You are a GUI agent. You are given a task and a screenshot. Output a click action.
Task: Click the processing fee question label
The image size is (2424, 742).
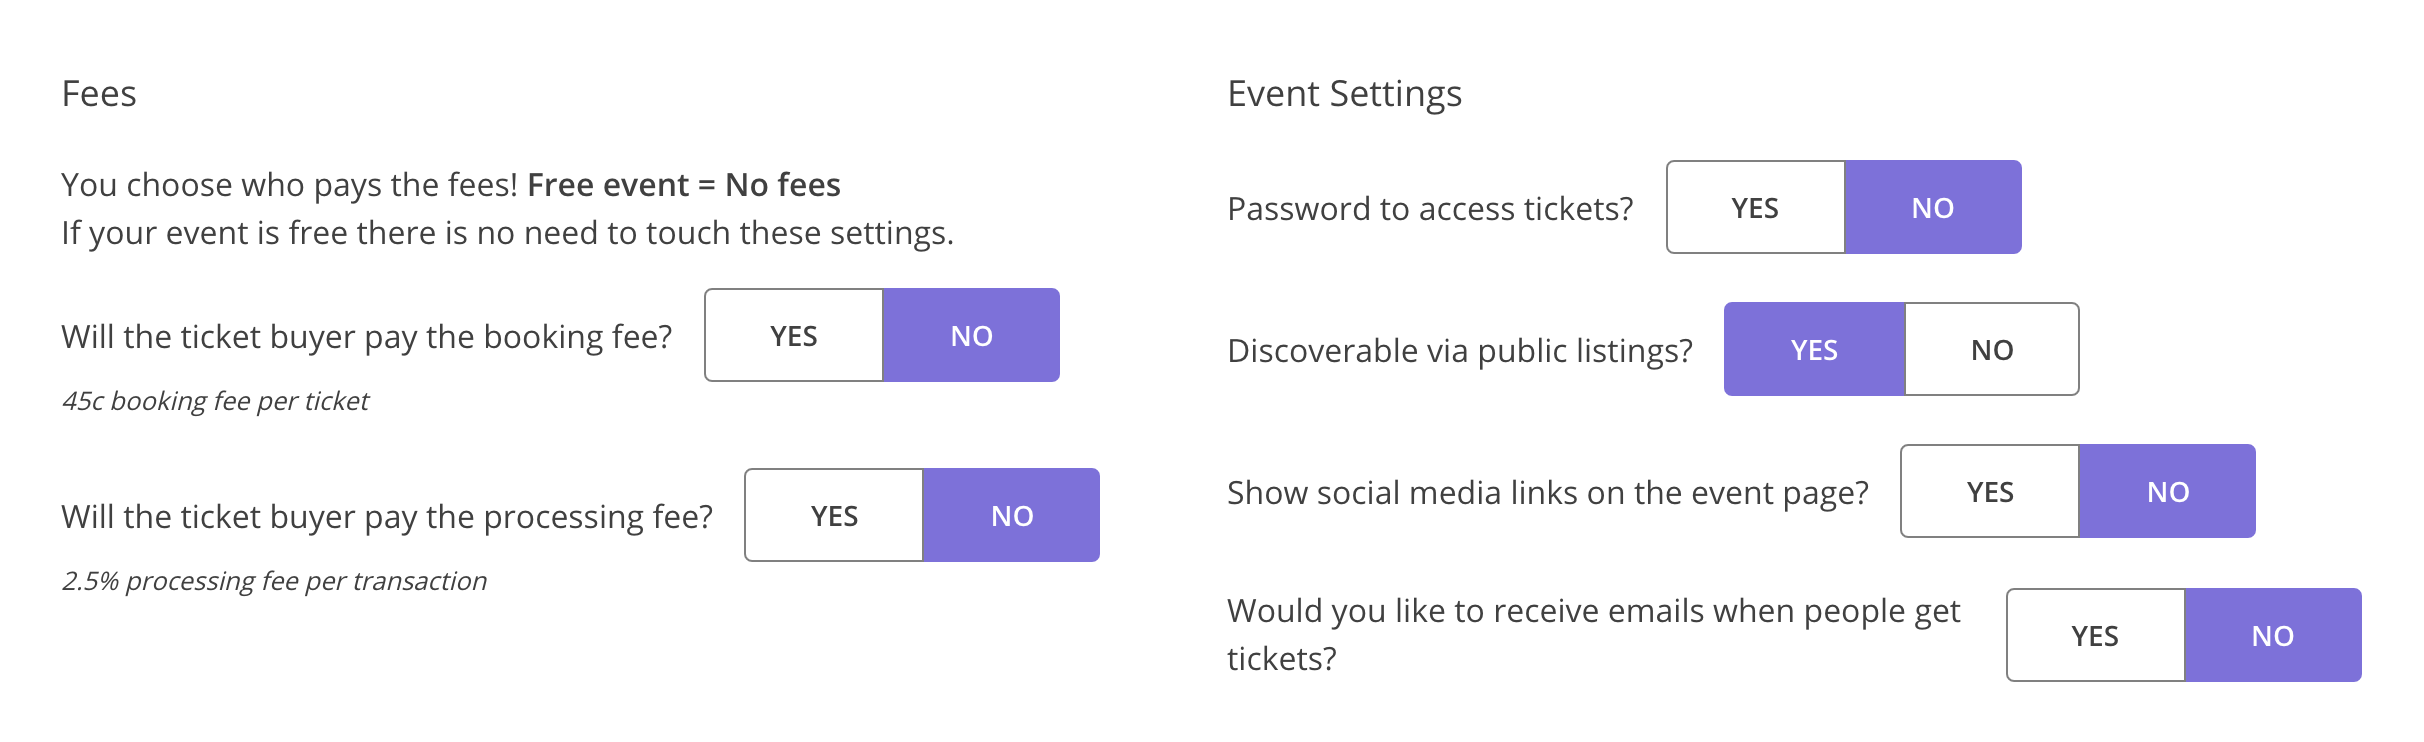(x=389, y=516)
